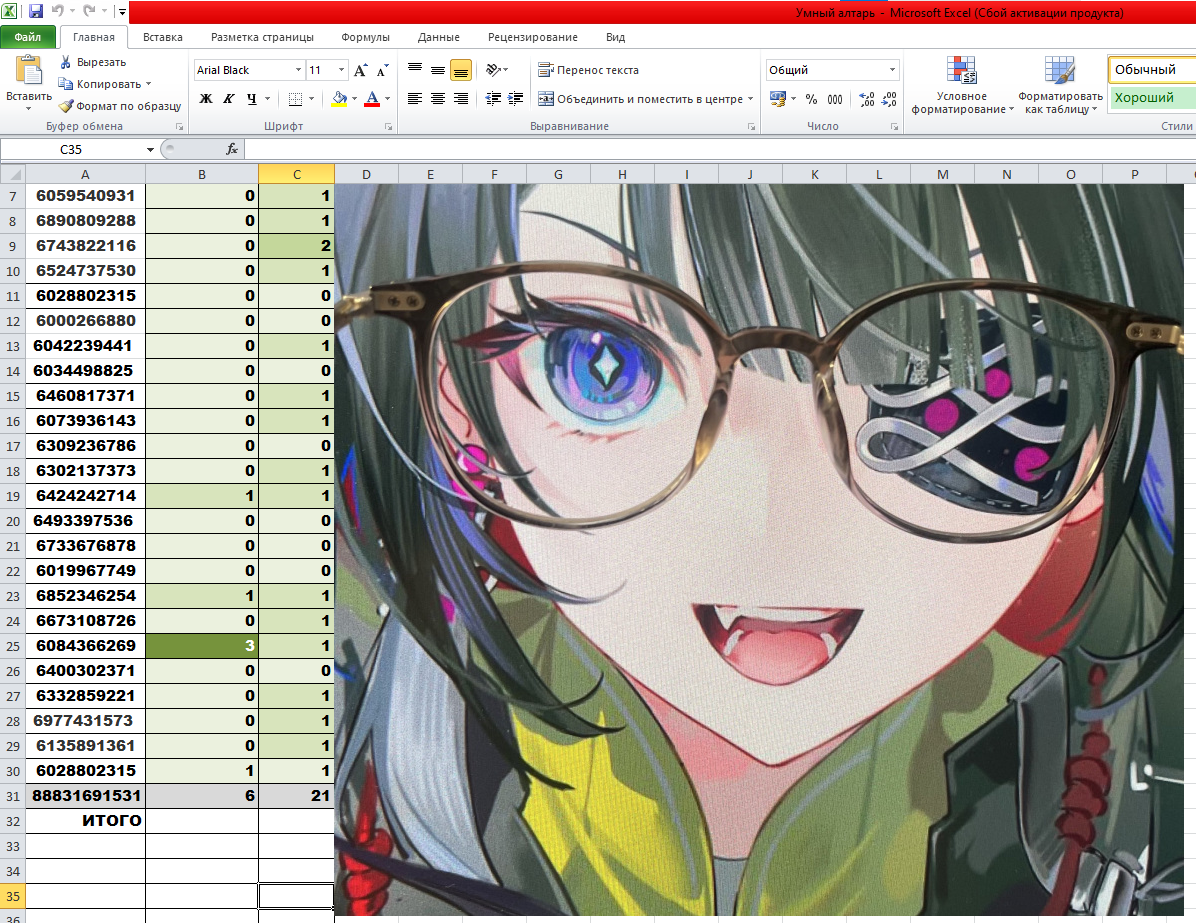
Task: Customize quick access toolbar dropdown
Action: point(122,11)
